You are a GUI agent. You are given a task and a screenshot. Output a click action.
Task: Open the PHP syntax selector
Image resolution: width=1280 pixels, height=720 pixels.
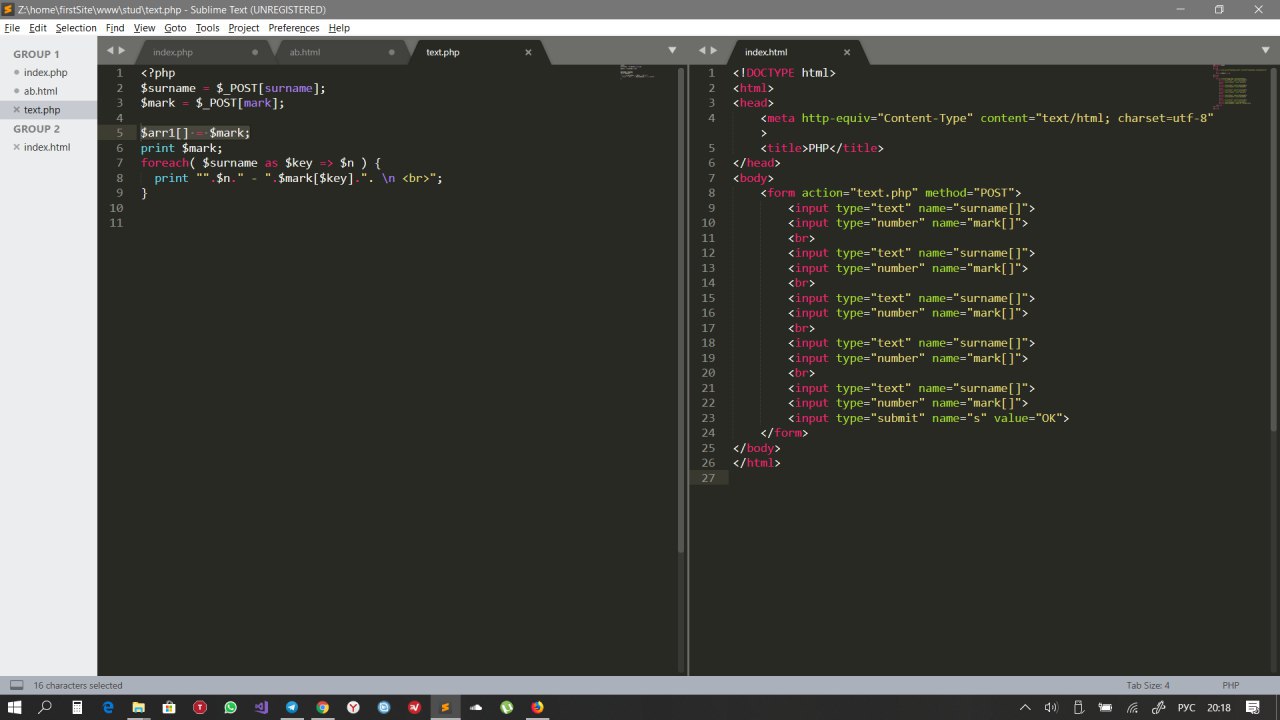pyautogui.click(x=1230, y=685)
